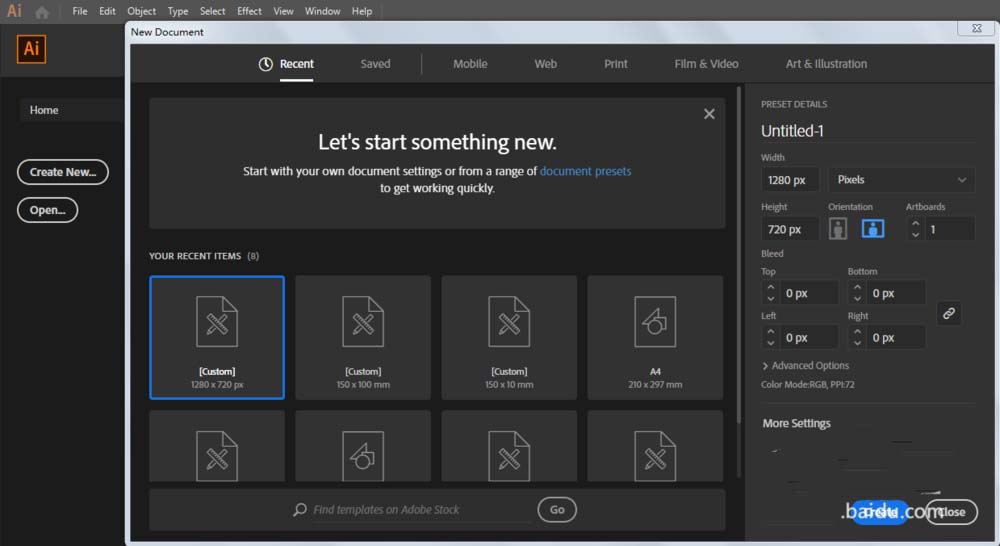Expand Advanced Options
This screenshot has height=546, width=1000.
pyautogui.click(x=805, y=365)
